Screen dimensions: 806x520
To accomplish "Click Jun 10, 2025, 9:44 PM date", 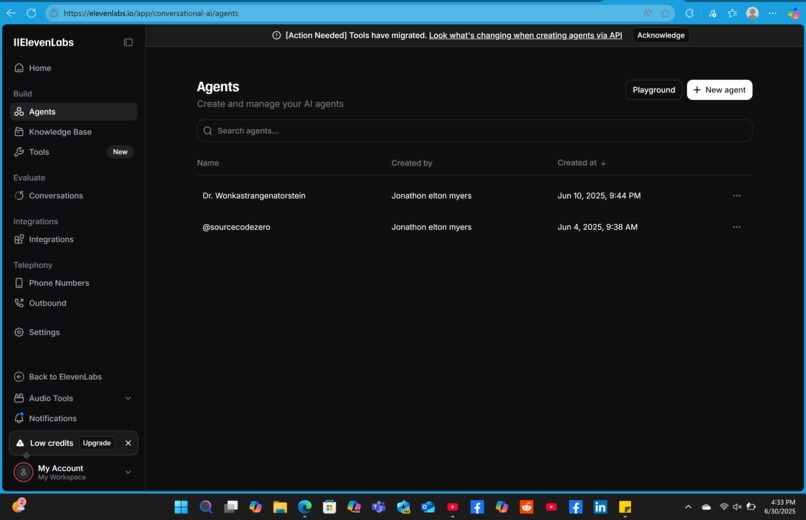I will pyautogui.click(x=599, y=196).
